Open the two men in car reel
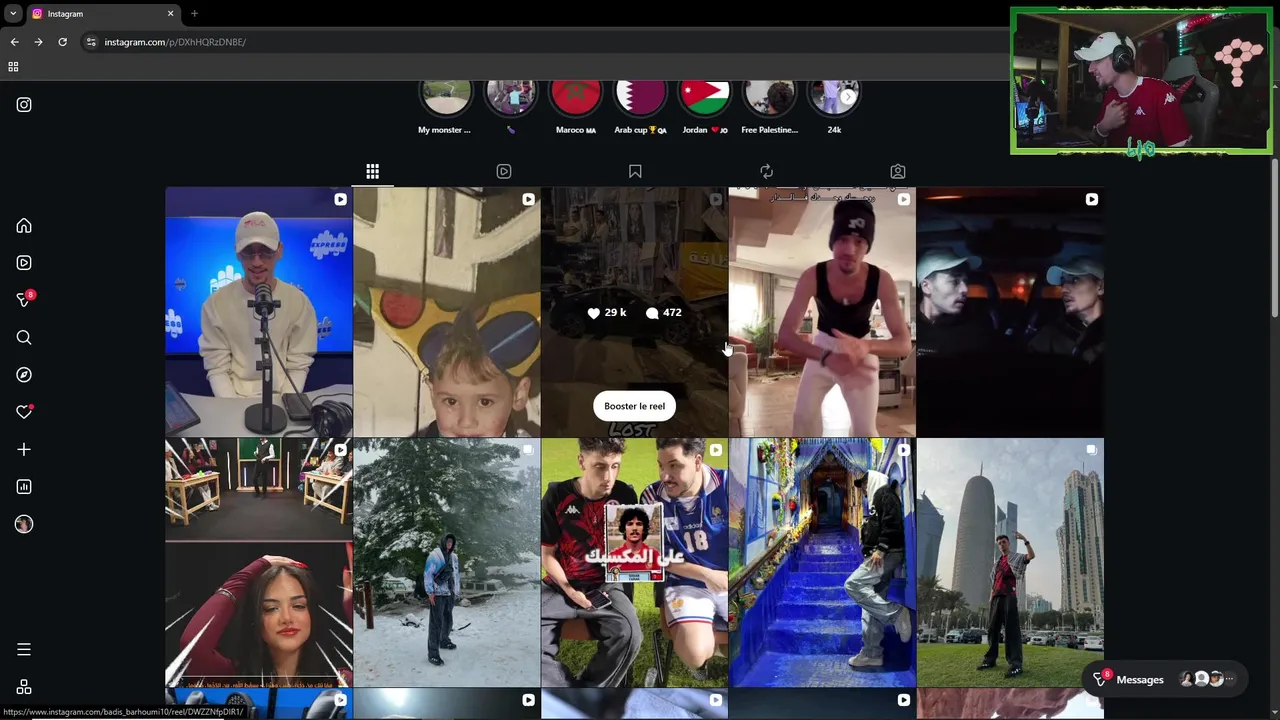This screenshot has width=1280, height=720. [x=1010, y=312]
